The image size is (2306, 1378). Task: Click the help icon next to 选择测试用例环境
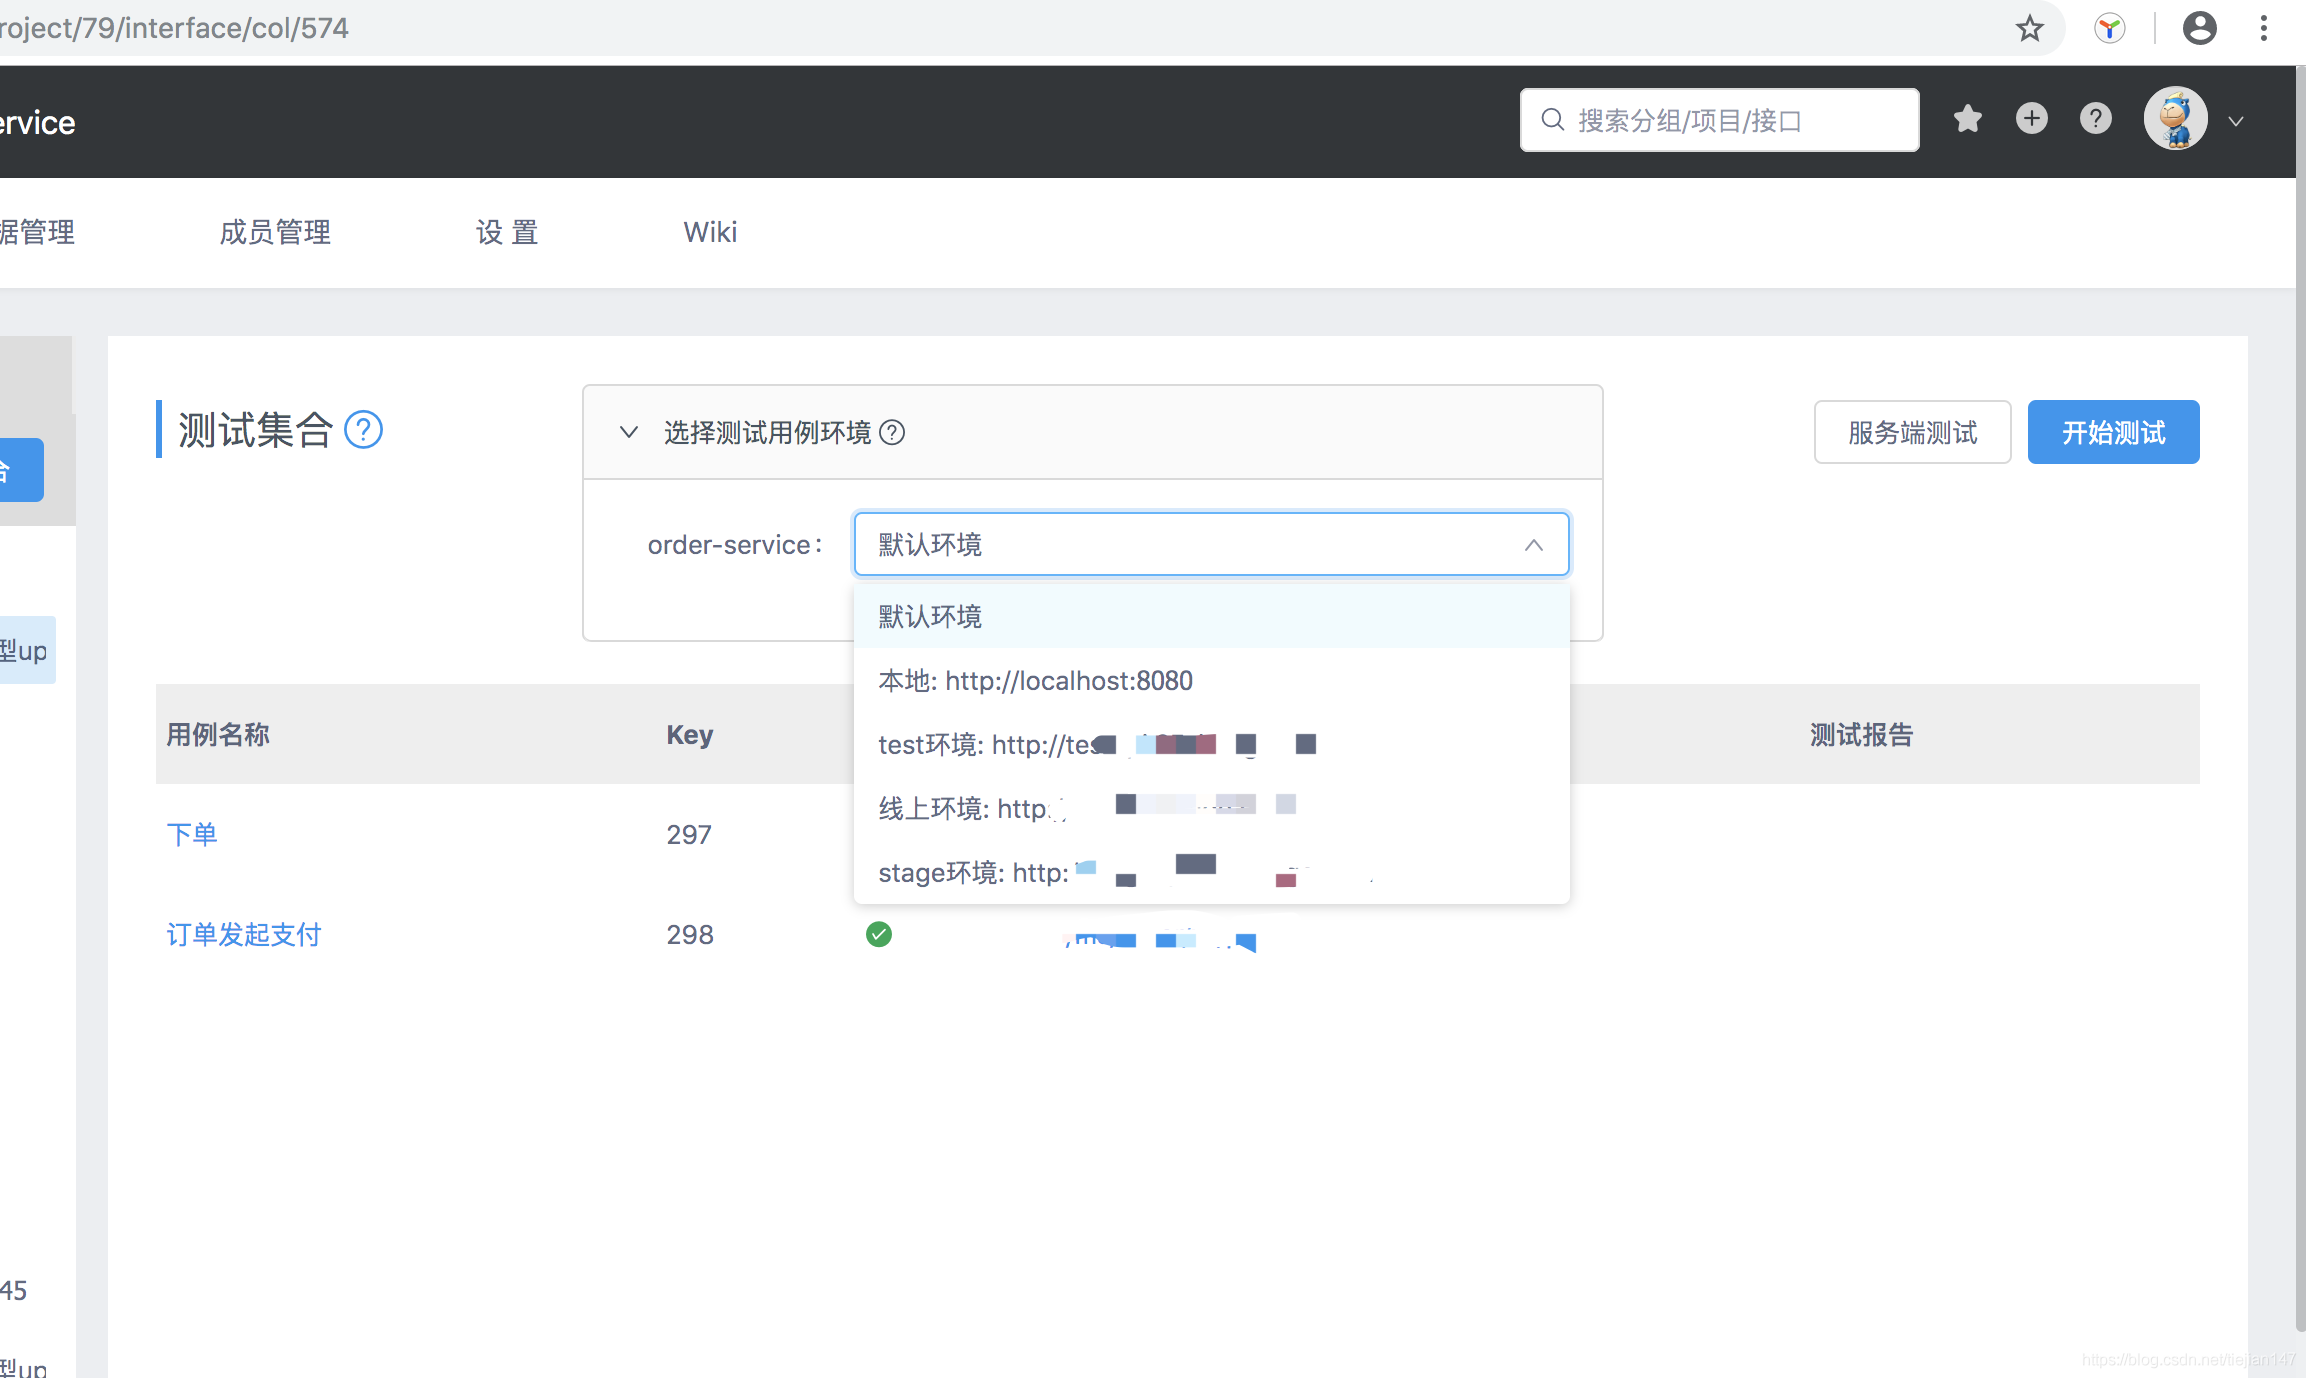pyautogui.click(x=892, y=432)
